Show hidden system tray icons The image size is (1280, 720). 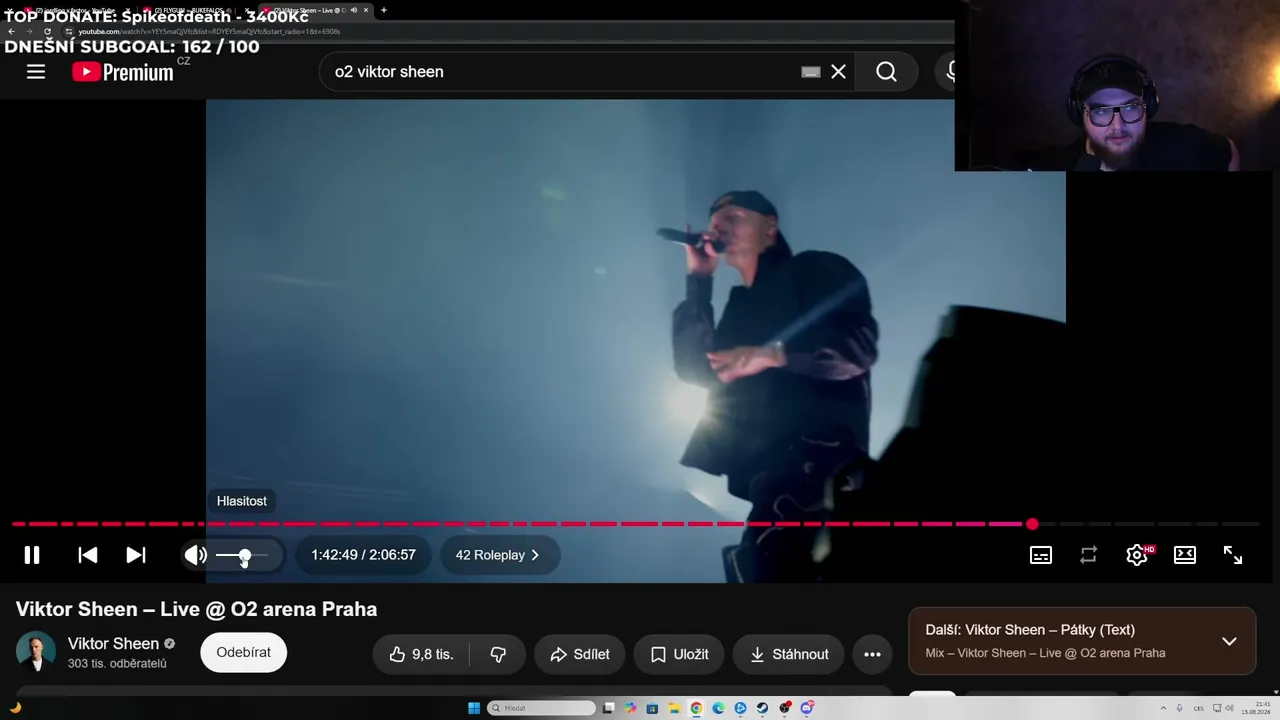point(1163,708)
